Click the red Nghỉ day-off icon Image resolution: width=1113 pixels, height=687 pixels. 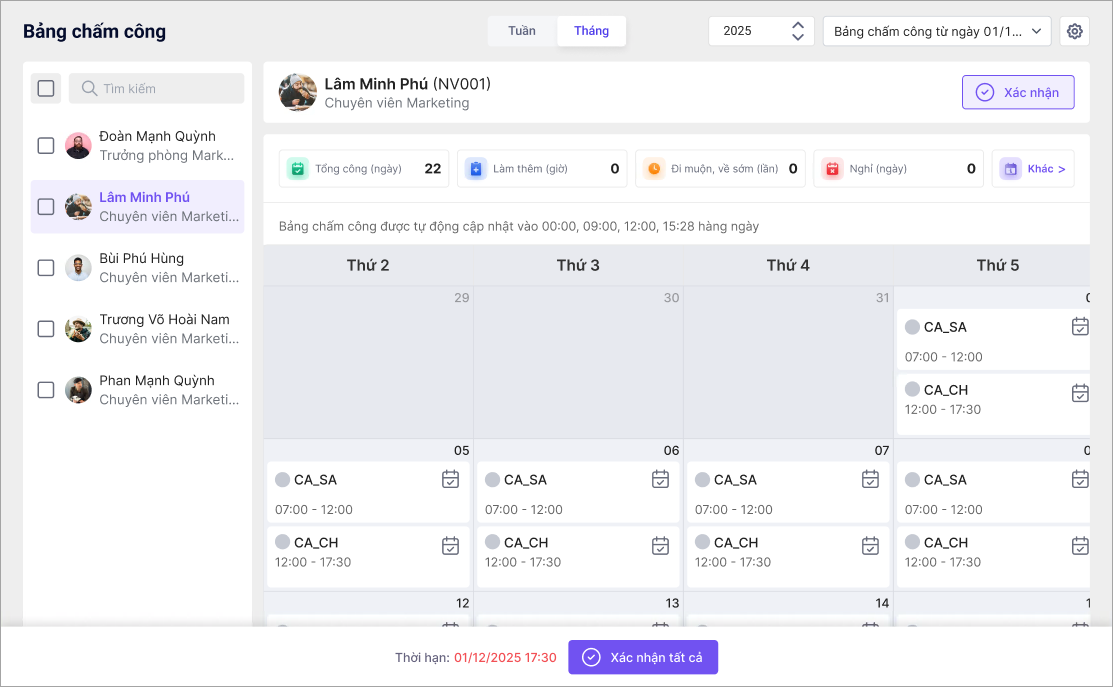[832, 169]
